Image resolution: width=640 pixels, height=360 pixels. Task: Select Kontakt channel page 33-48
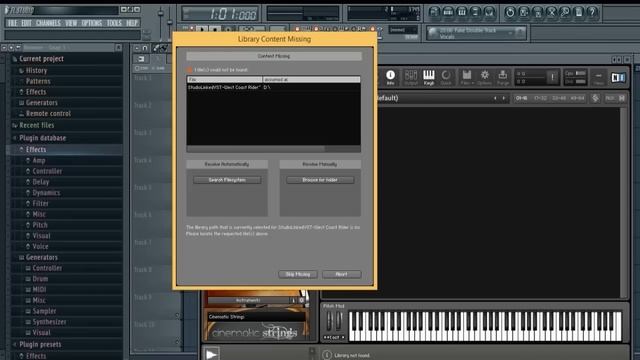point(559,98)
